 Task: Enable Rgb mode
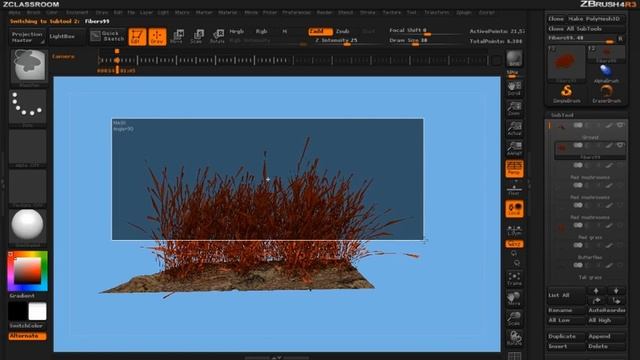[x=261, y=31]
